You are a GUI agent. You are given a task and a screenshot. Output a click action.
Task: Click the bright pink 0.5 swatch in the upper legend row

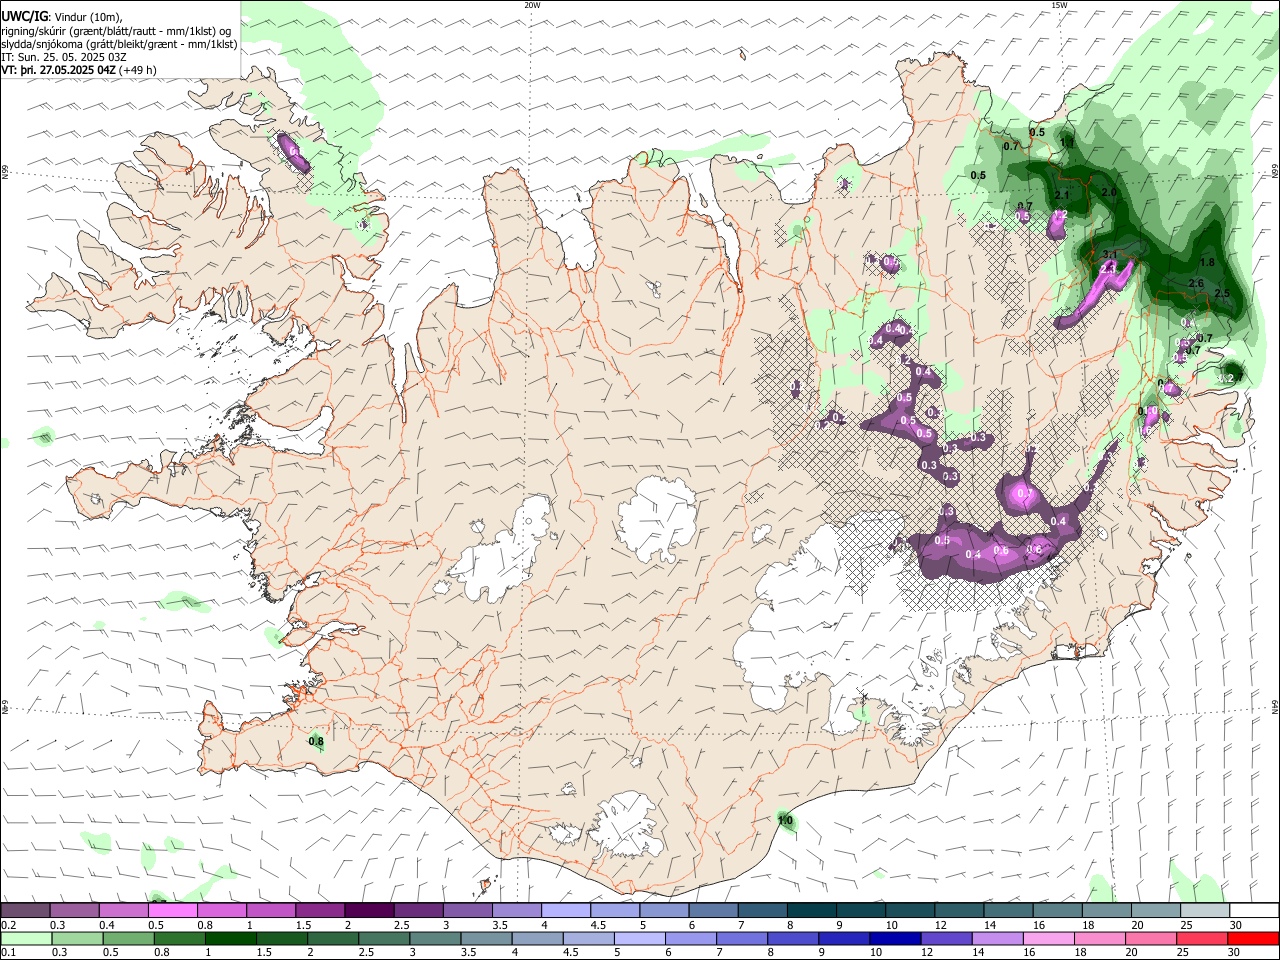point(174,911)
